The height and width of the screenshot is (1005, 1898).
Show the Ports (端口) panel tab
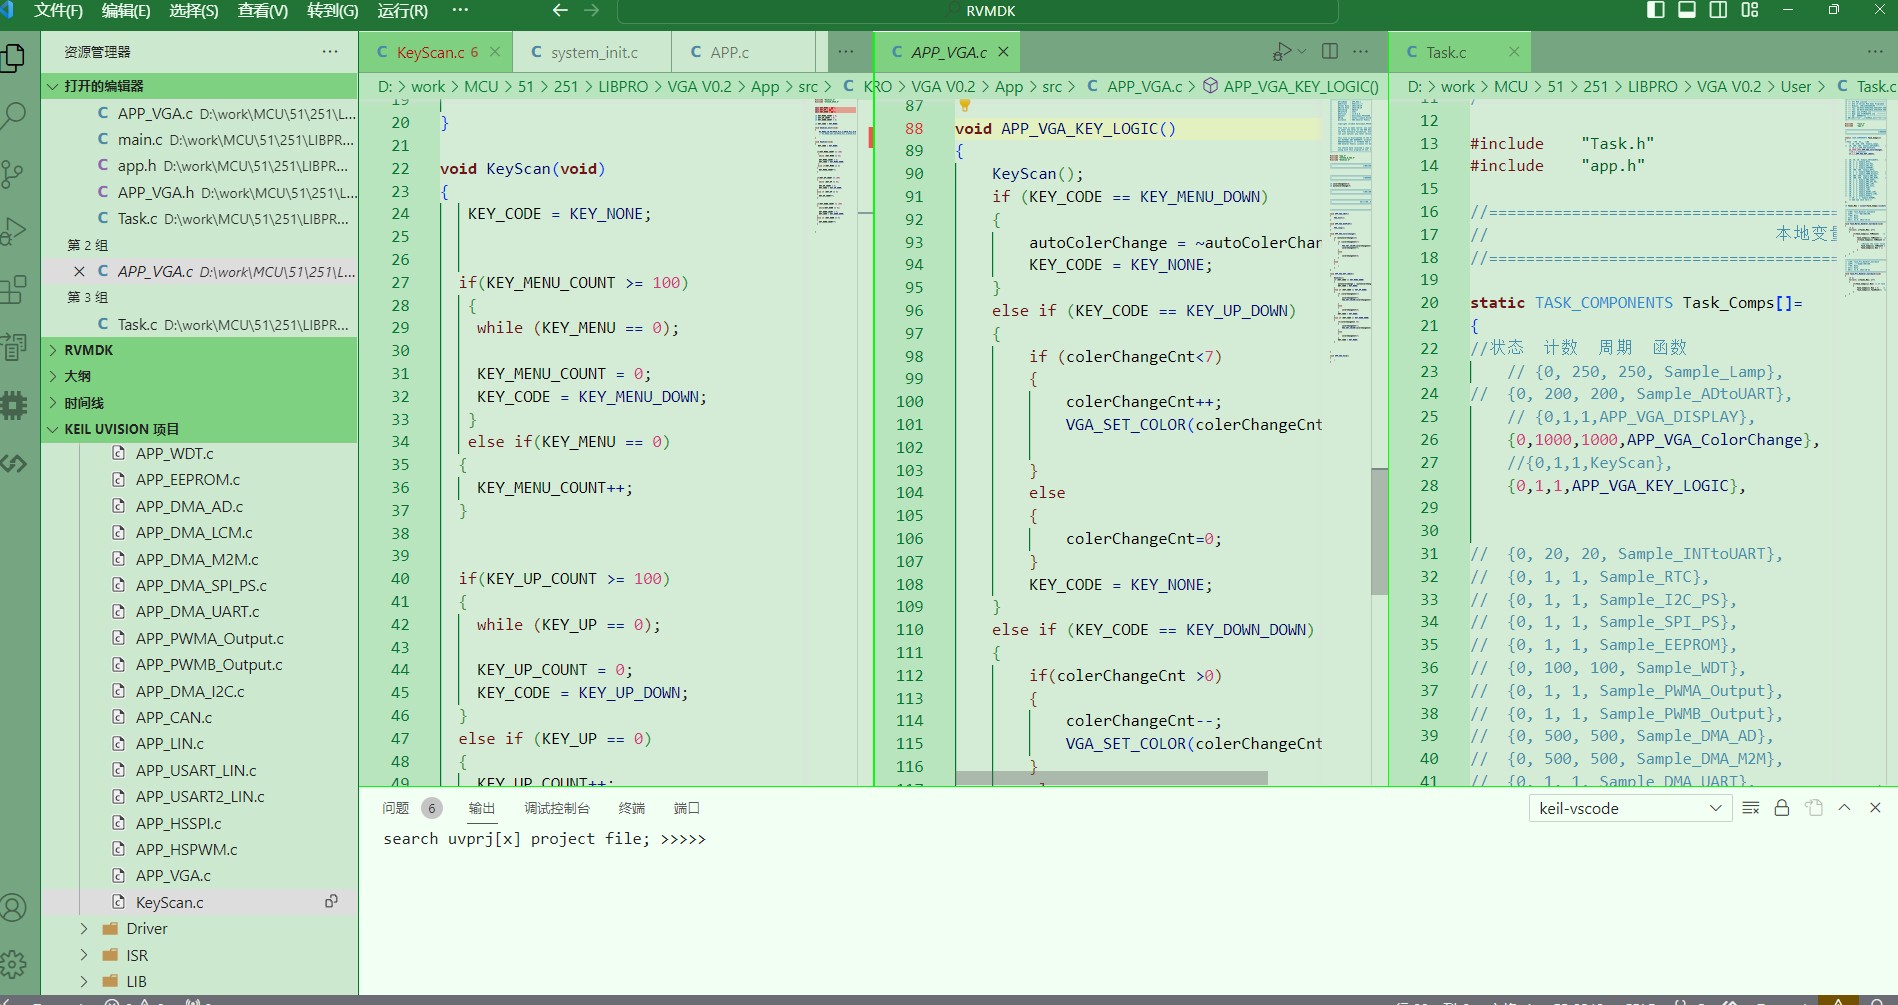687,808
